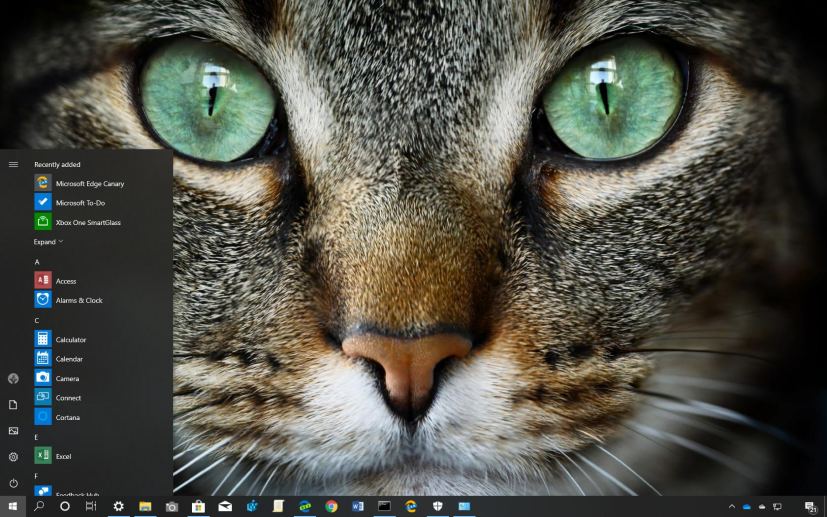This screenshot has width=827, height=517.
Task: Open Settings gear on the taskbar
Action: click(119, 506)
